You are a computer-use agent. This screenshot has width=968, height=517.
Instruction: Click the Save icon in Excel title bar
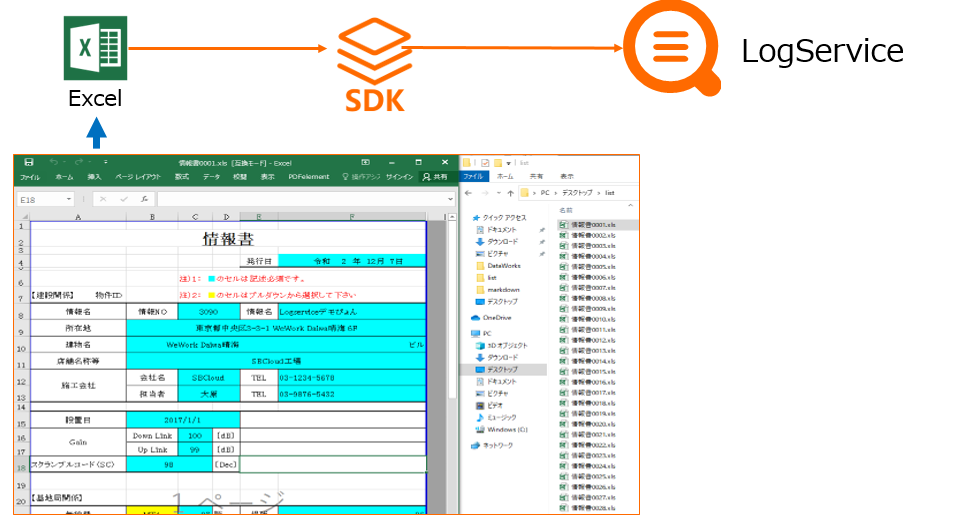pos(28,162)
